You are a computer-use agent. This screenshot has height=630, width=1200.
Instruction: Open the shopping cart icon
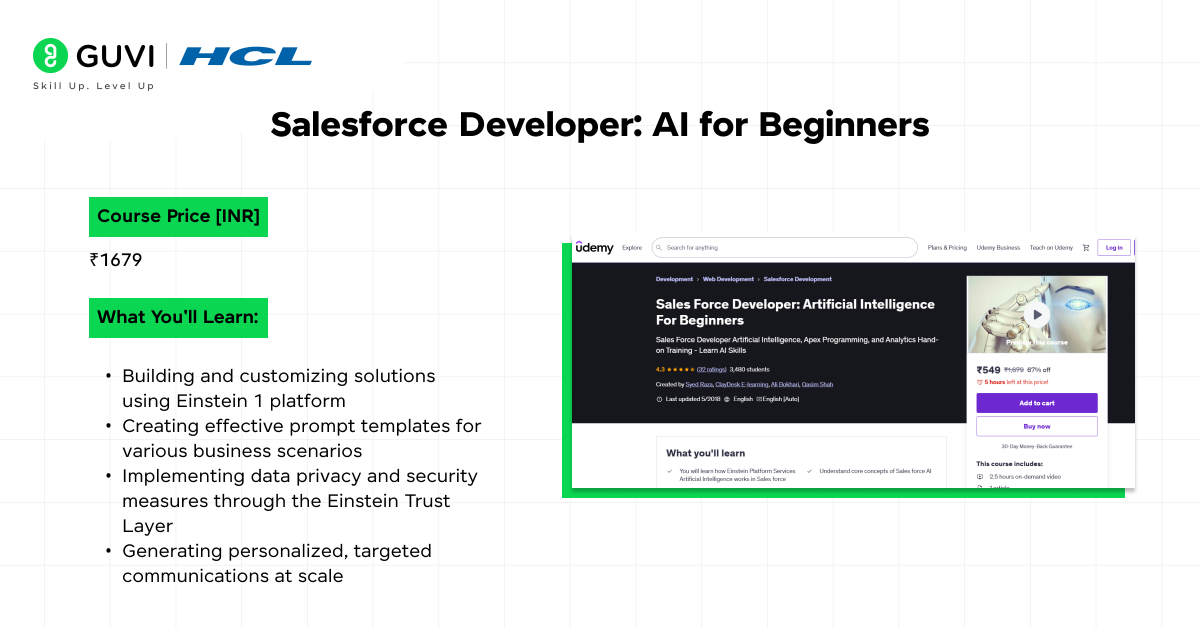tap(1086, 248)
